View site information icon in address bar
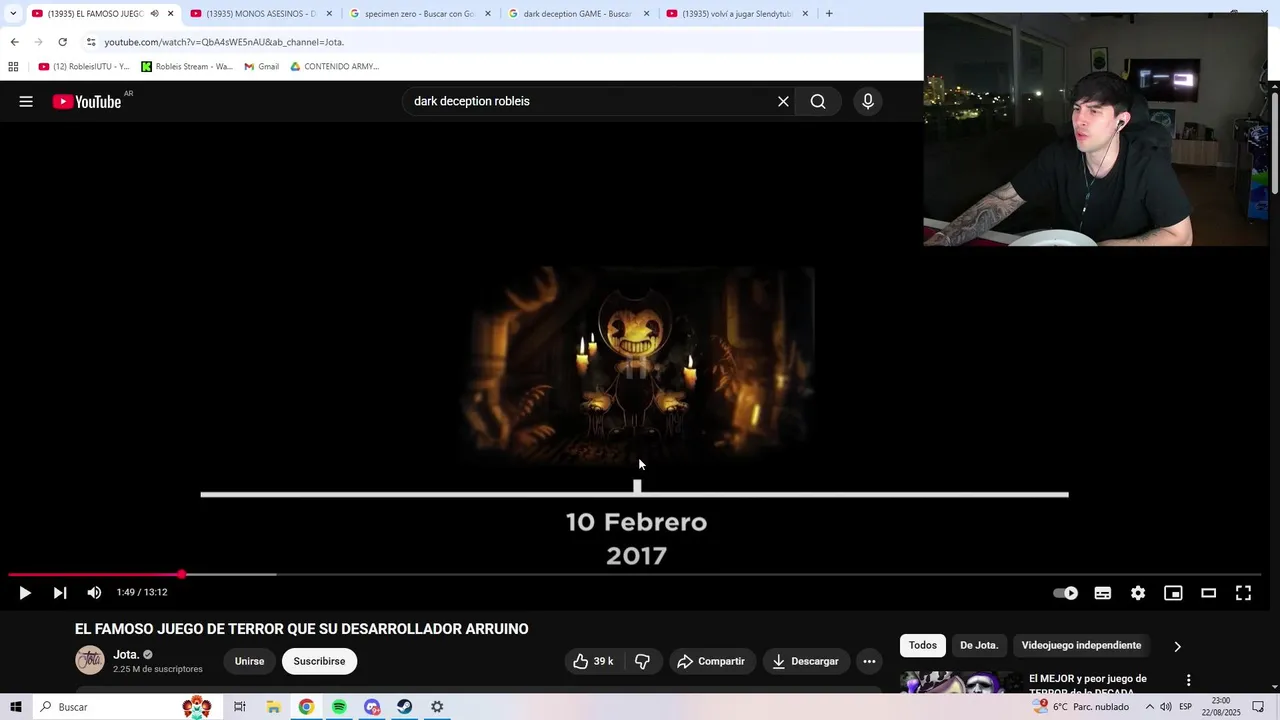Screen dimensions: 1280x720 (x=91, y=42)
